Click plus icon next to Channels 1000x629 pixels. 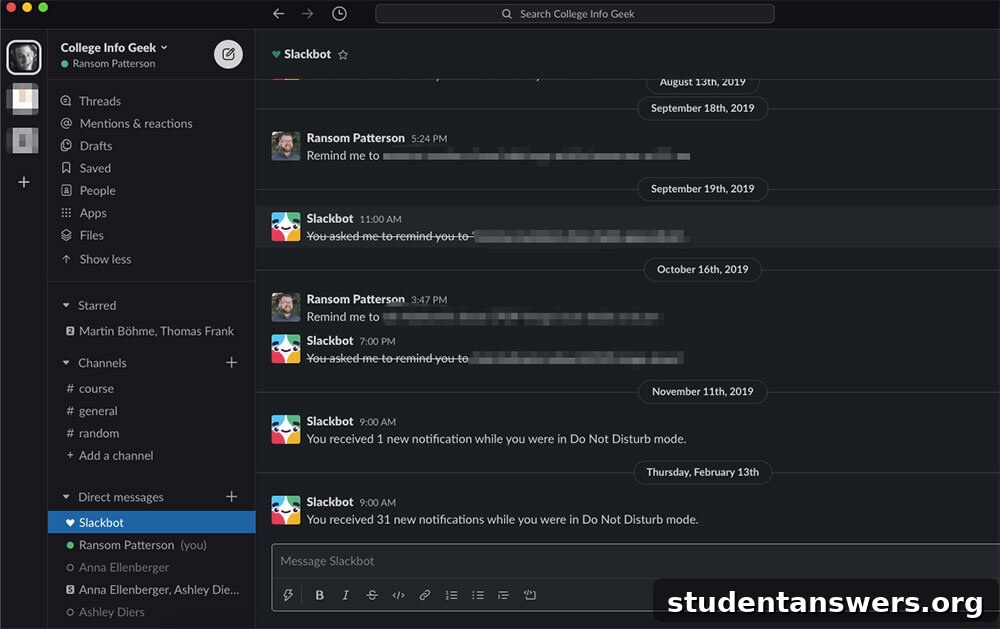[232, 362]
